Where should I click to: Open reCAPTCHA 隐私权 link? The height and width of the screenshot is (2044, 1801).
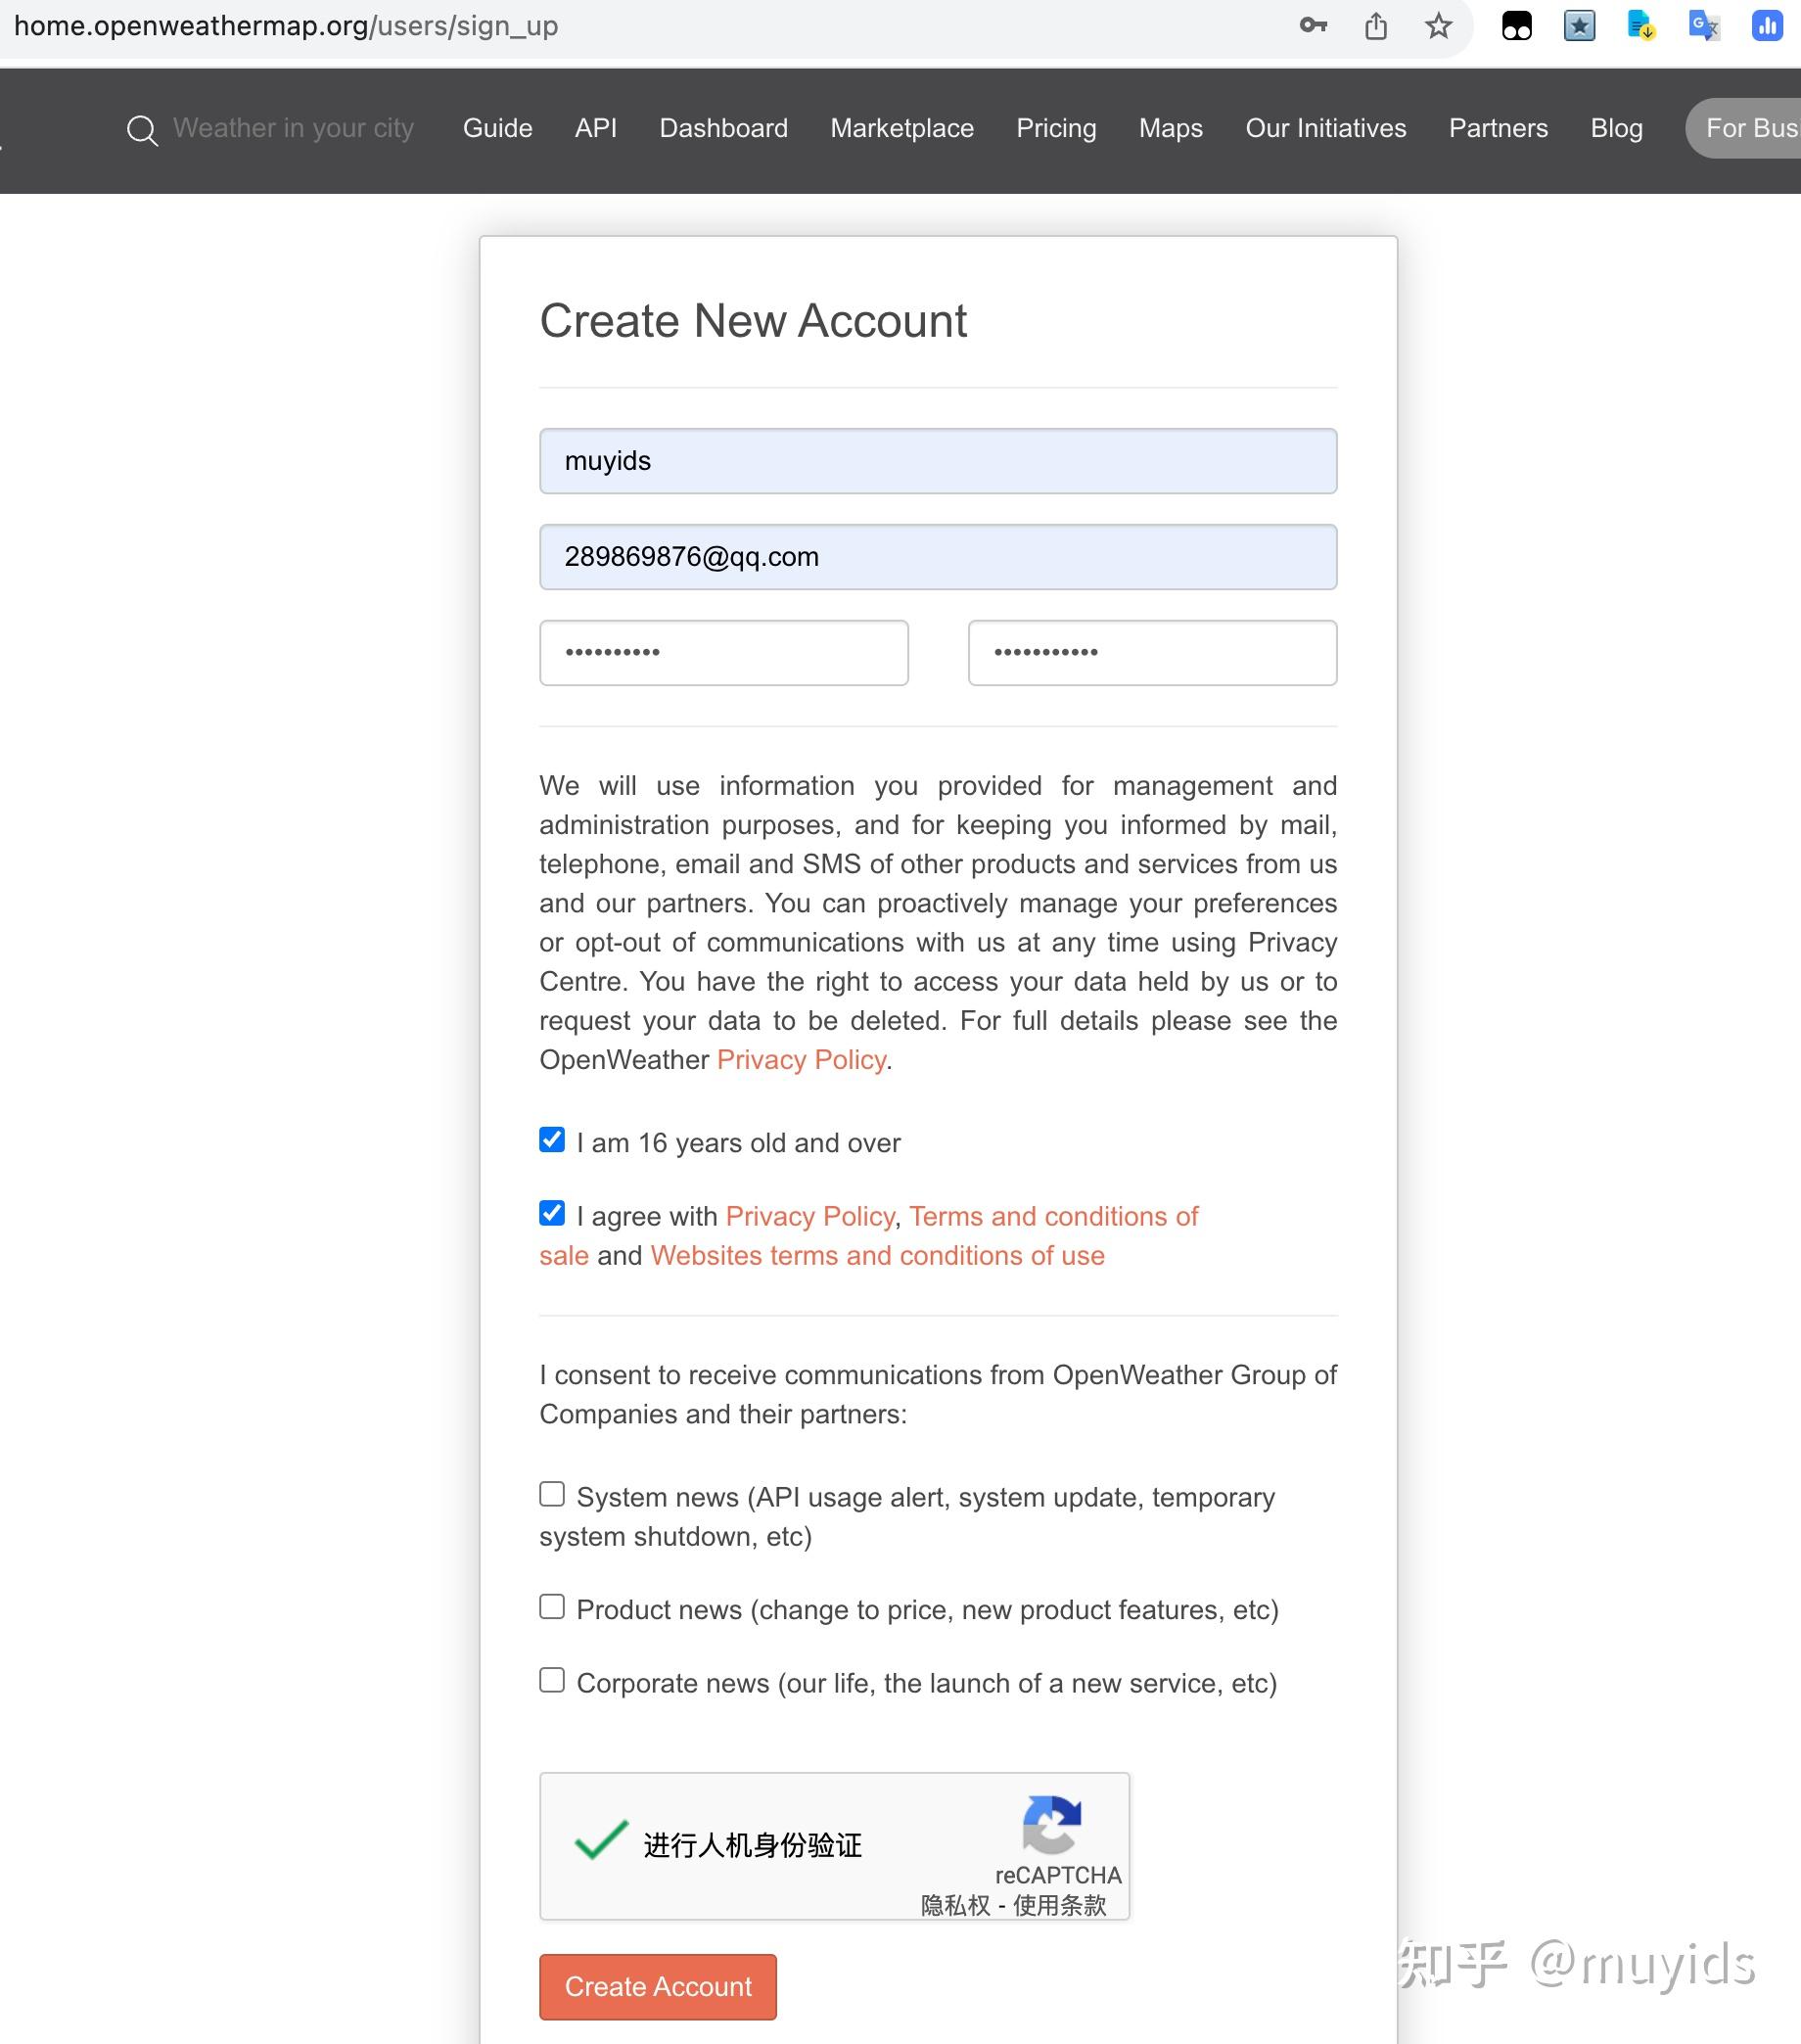click(955, 1905)
